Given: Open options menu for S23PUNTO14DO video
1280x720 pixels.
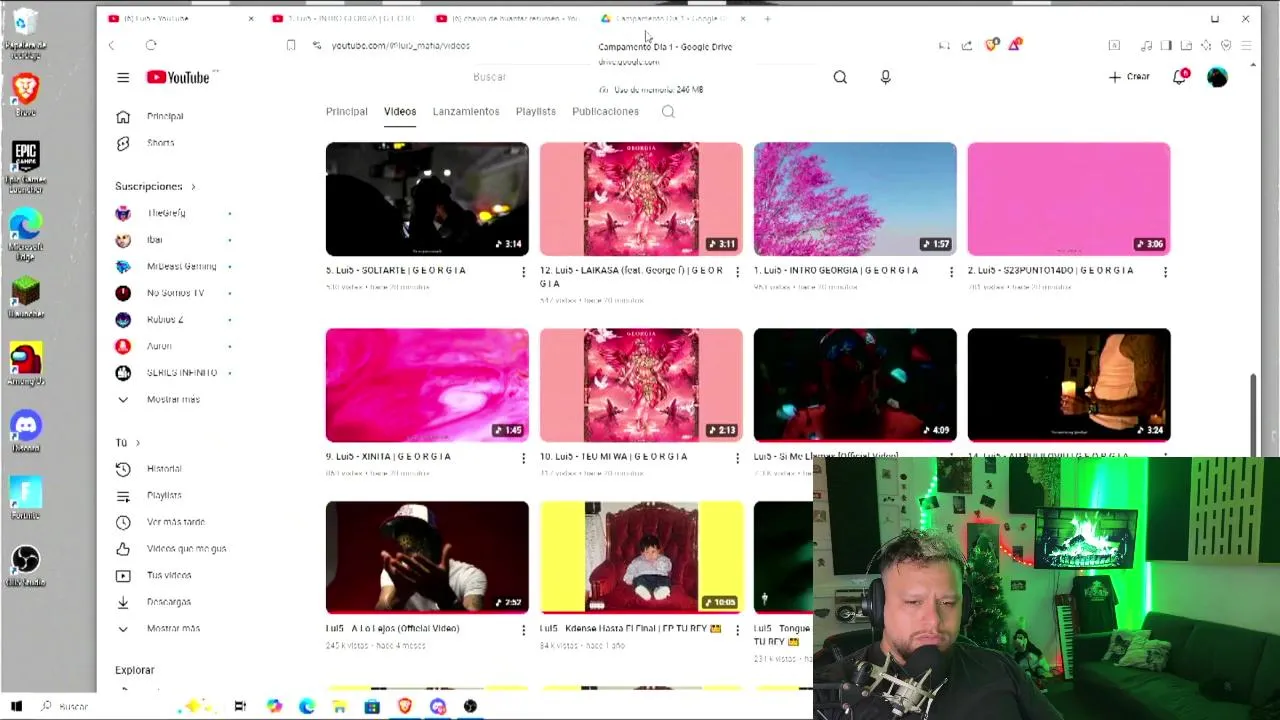Looking at the screenshot, I should (1165, 272).
